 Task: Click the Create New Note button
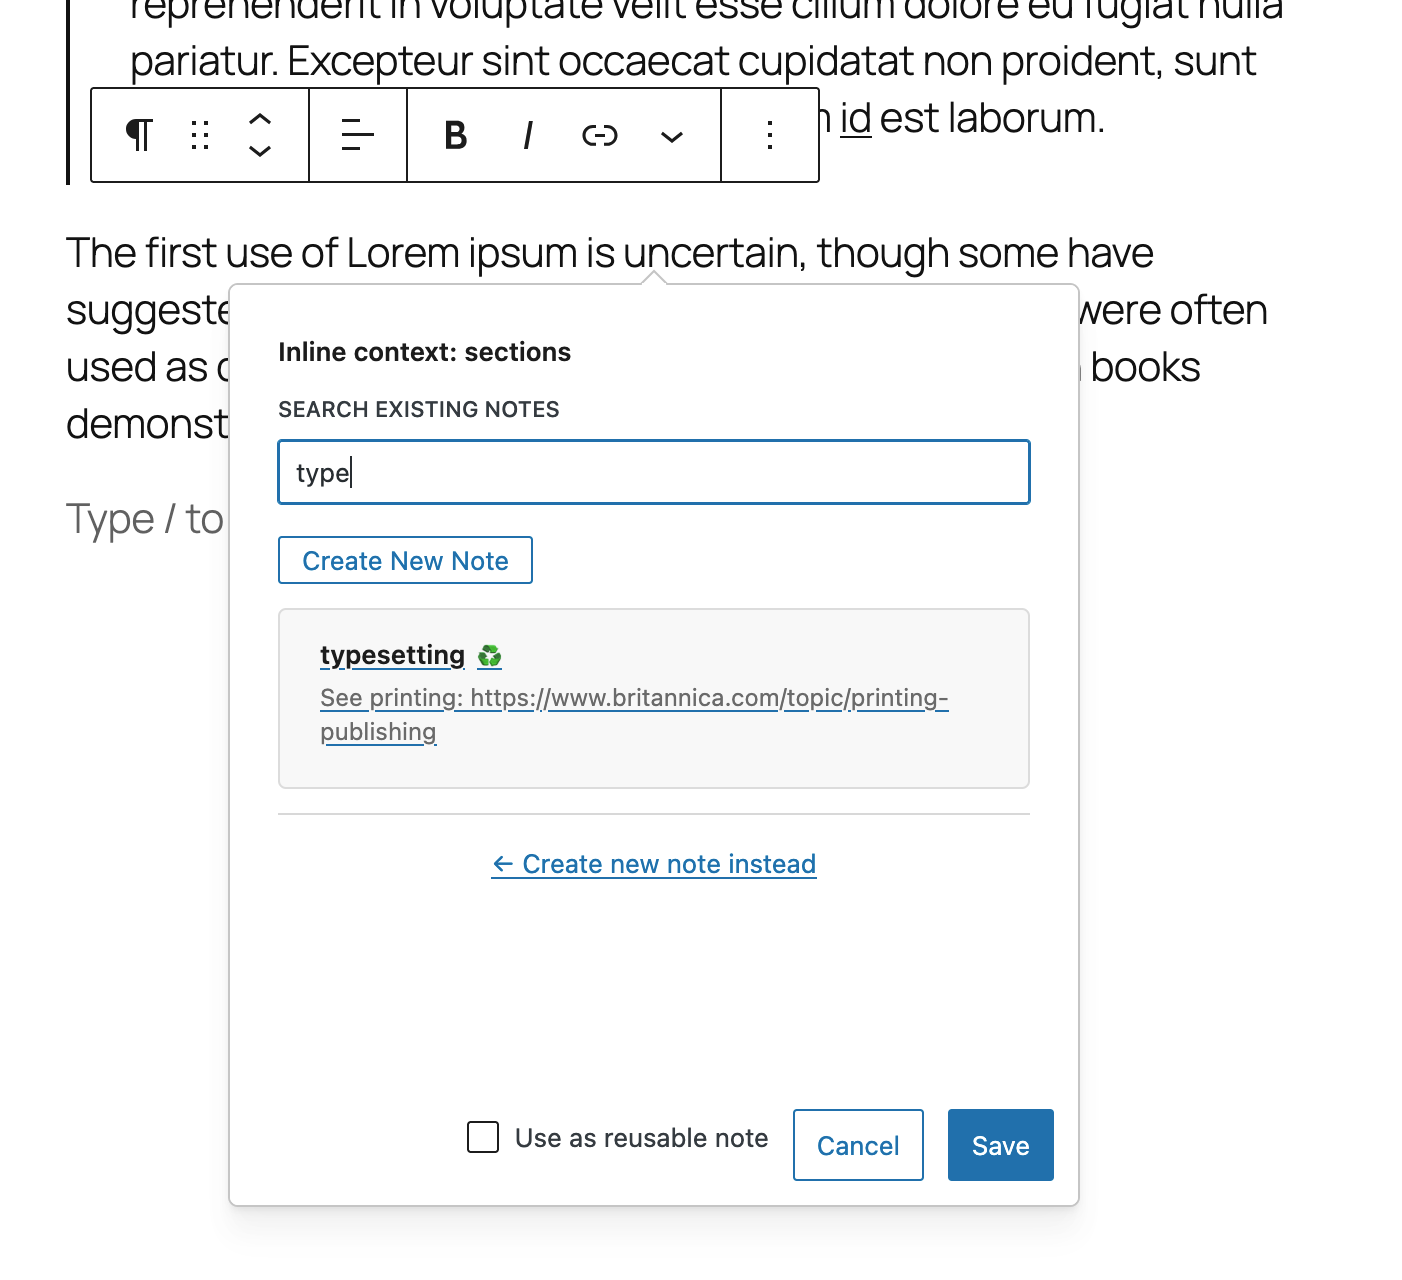tap(405, 560)
